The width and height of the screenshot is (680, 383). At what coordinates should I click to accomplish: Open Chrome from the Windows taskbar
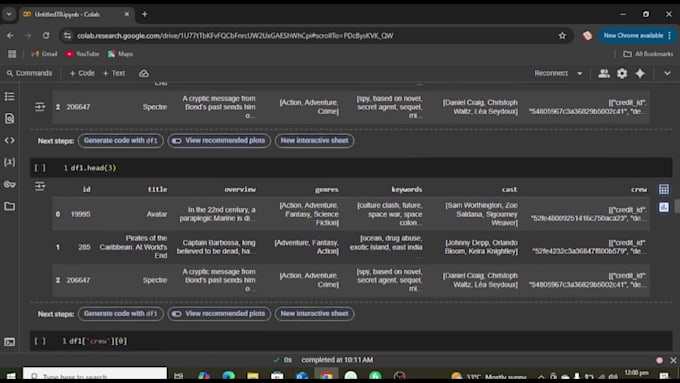point(327,376)
